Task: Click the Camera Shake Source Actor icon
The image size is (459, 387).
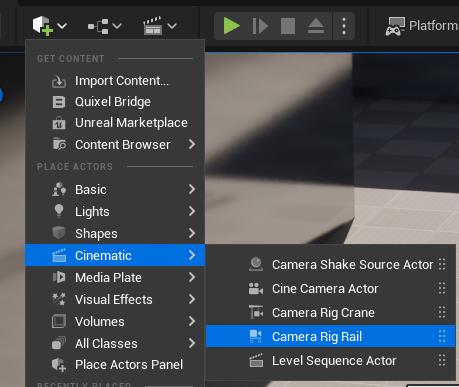Action: [256, 264]
